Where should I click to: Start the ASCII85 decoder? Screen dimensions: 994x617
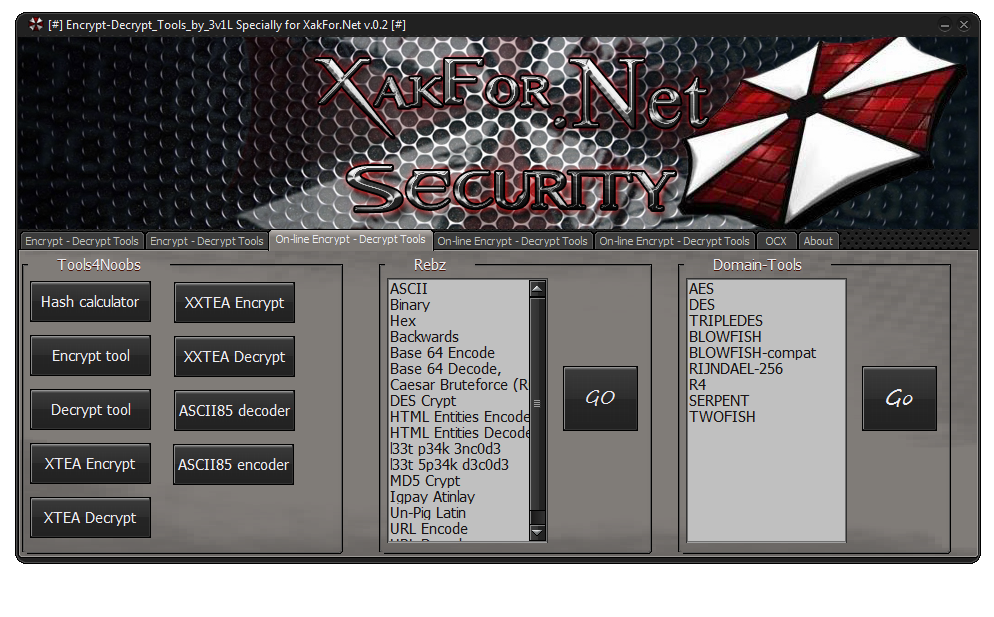(235, 410)
